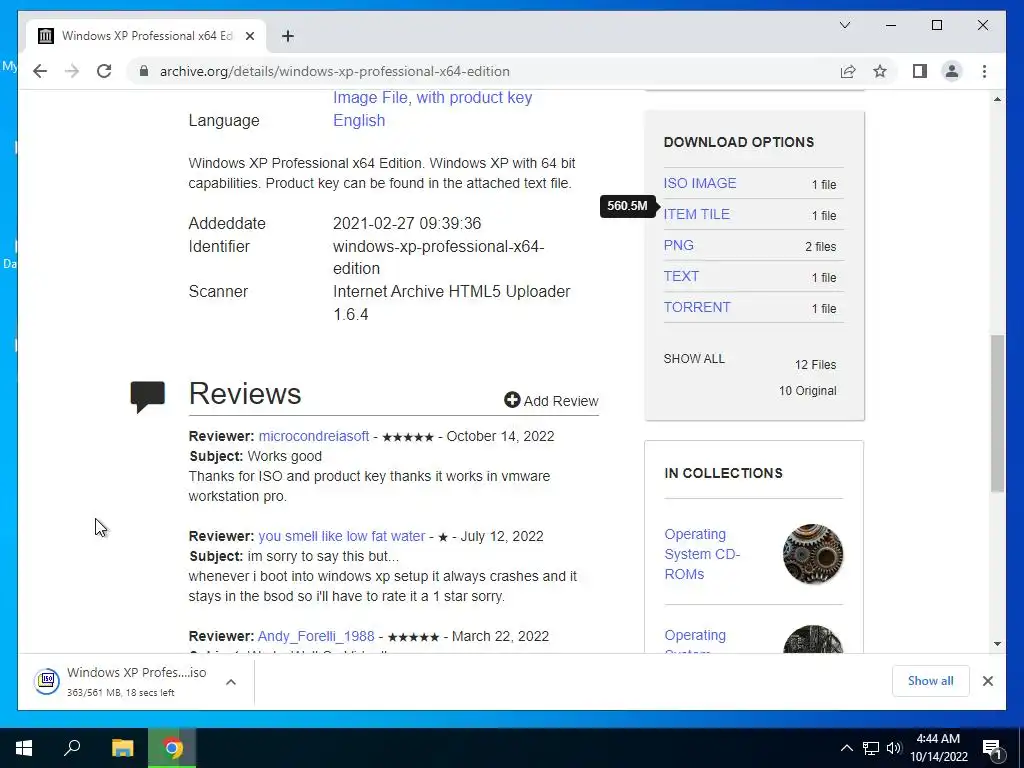Click the DOWNLOAD OPTIONS heading
Viewport: 1024px width, 768px height.
[739, 142]
